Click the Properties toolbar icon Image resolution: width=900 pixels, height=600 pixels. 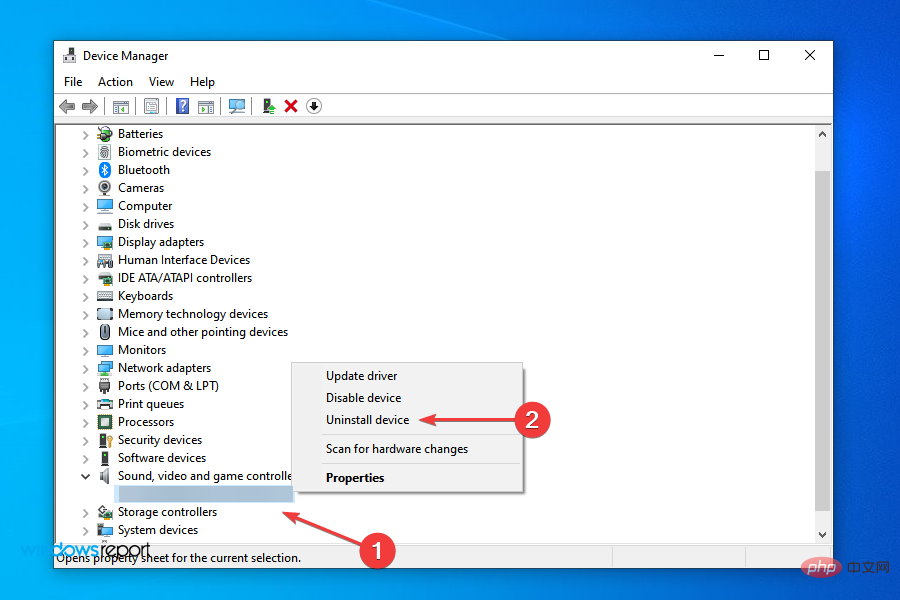[x=151, y=106]
